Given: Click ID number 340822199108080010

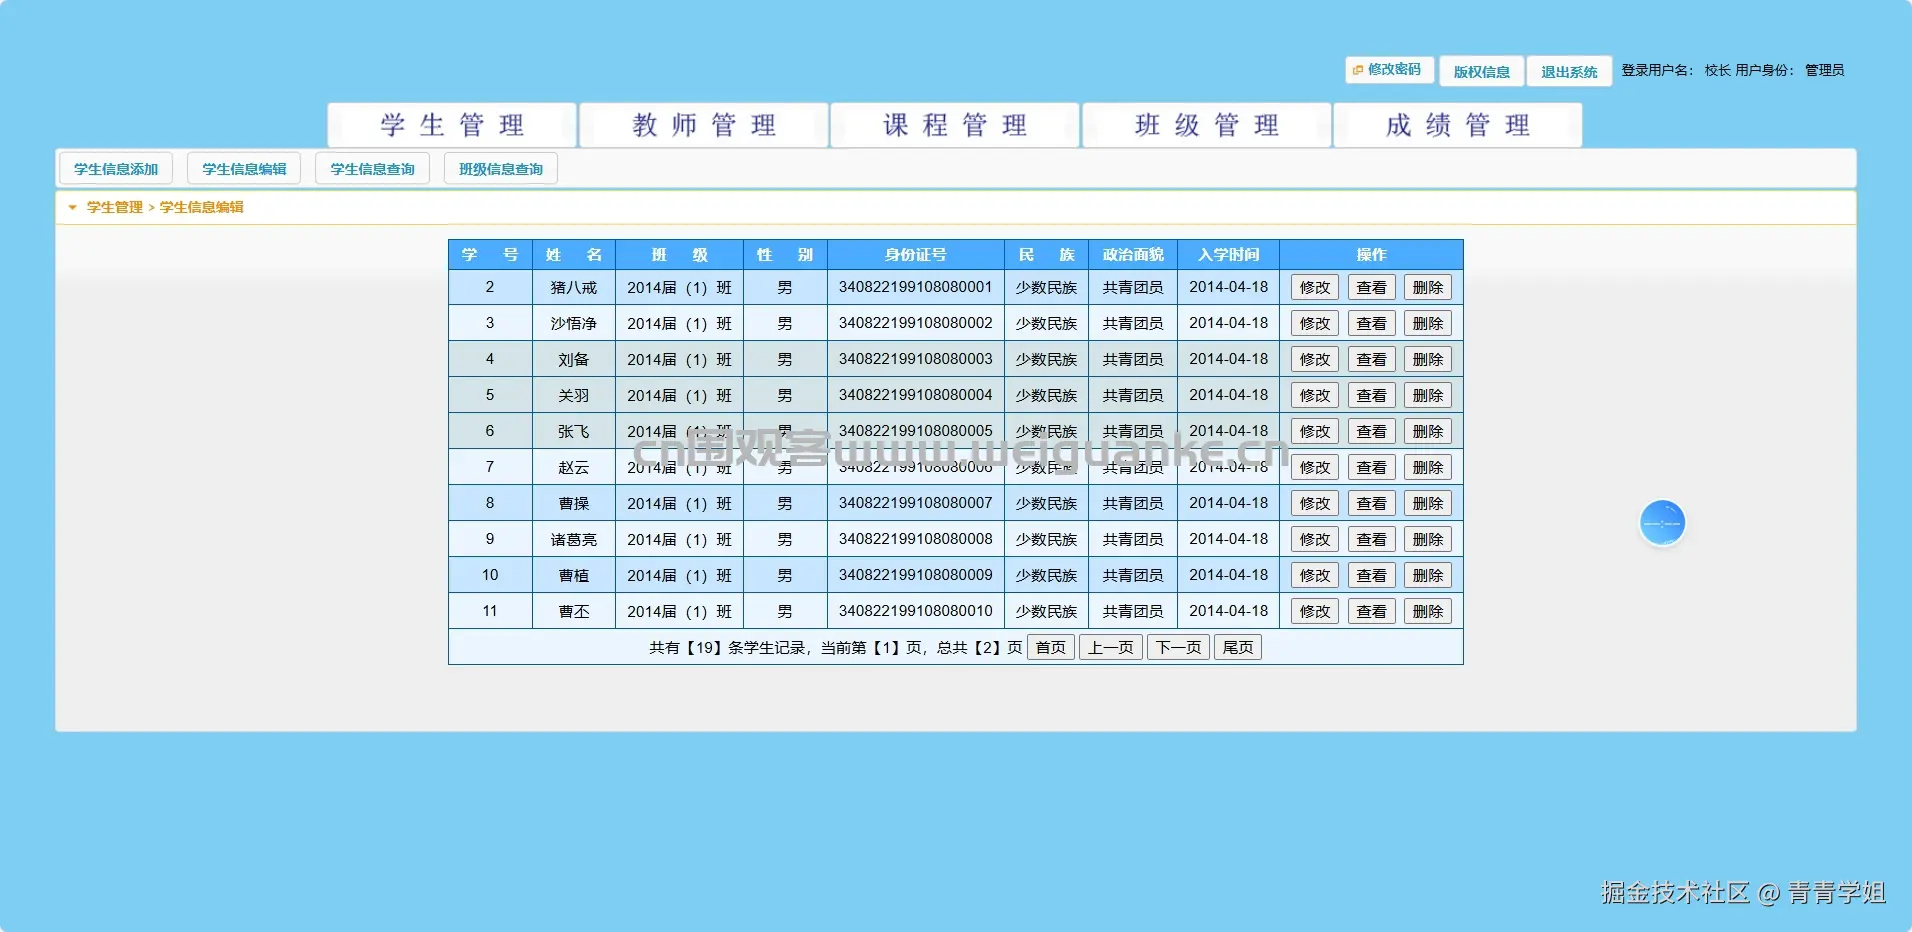Looking at the screenshot, I should 916,611.
